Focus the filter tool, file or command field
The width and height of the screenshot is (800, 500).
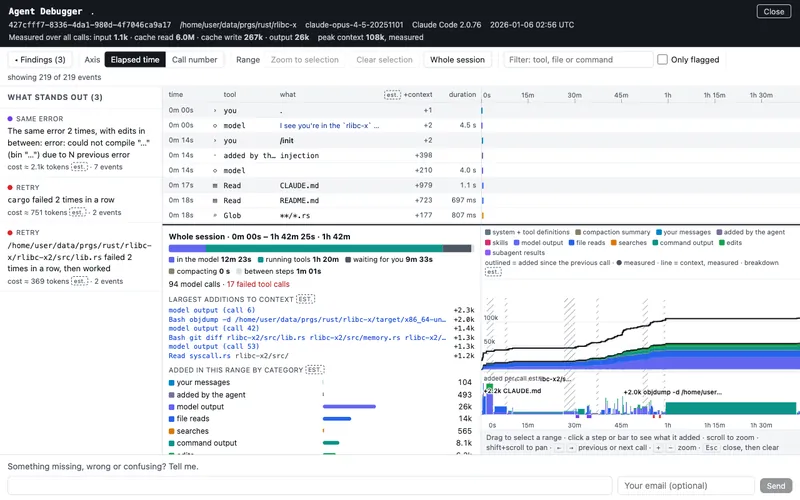(x=578, y=60)
